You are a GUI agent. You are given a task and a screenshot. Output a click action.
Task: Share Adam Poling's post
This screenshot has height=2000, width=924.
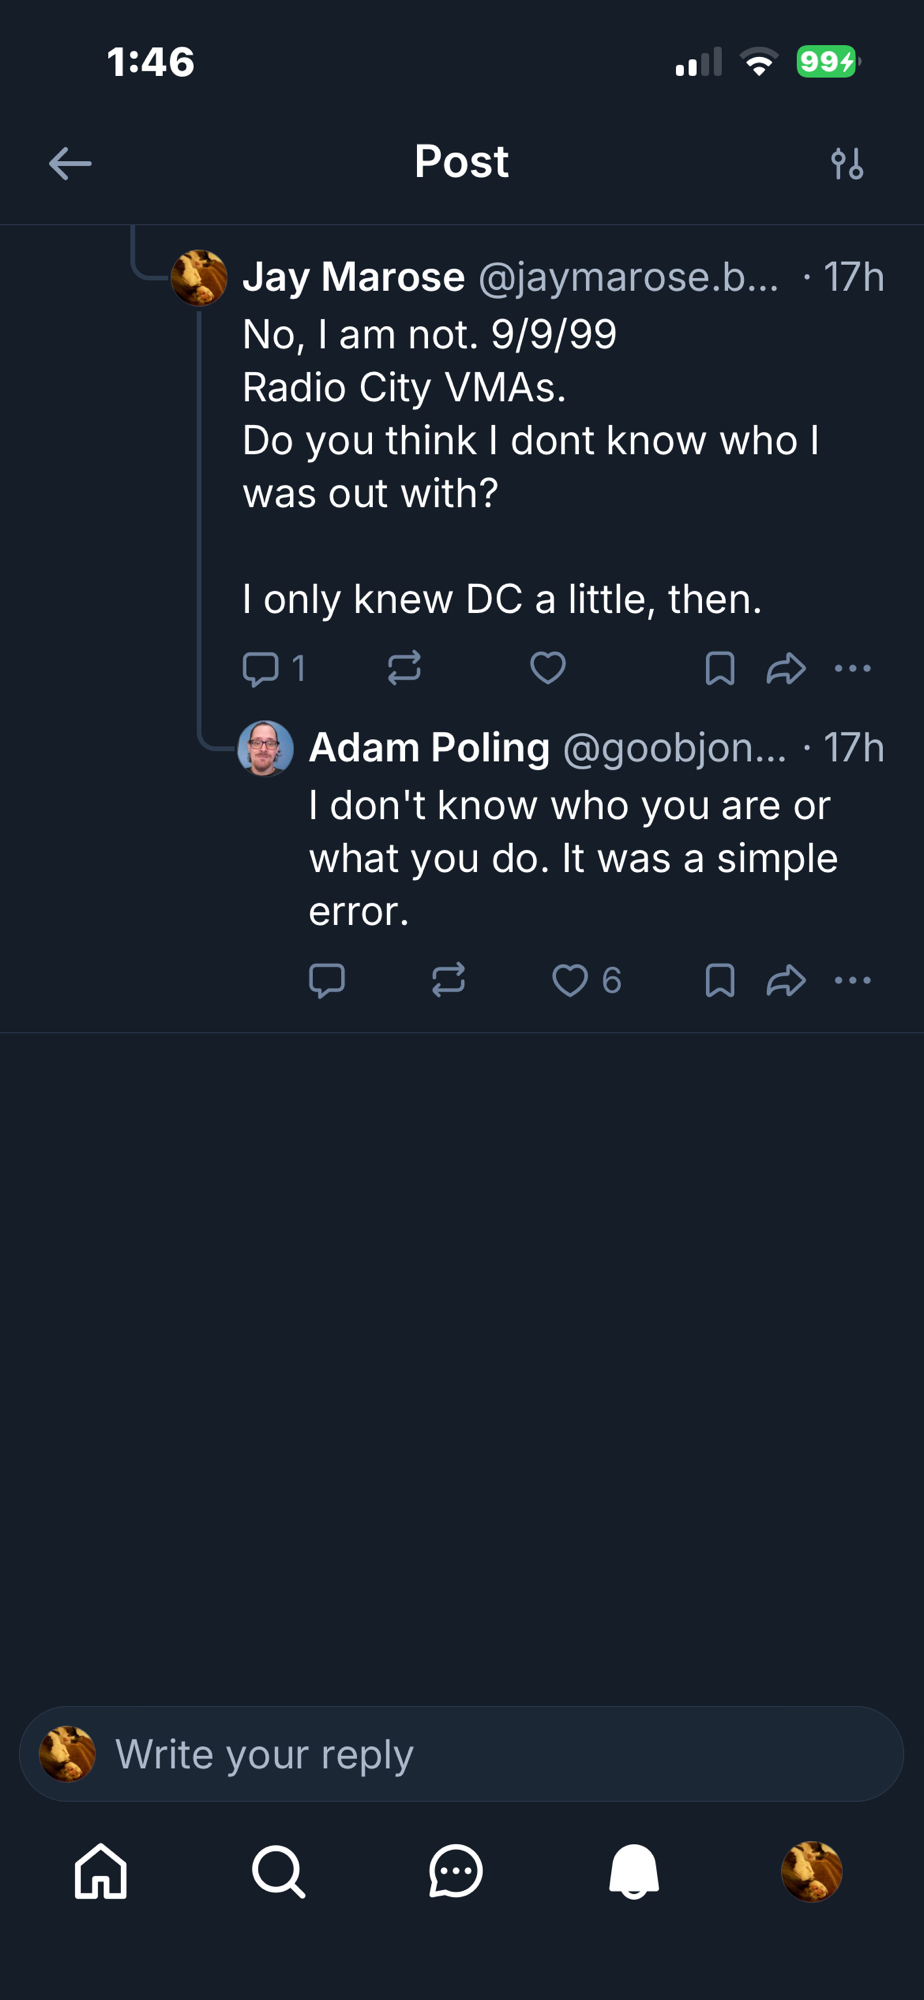[786, 980]
